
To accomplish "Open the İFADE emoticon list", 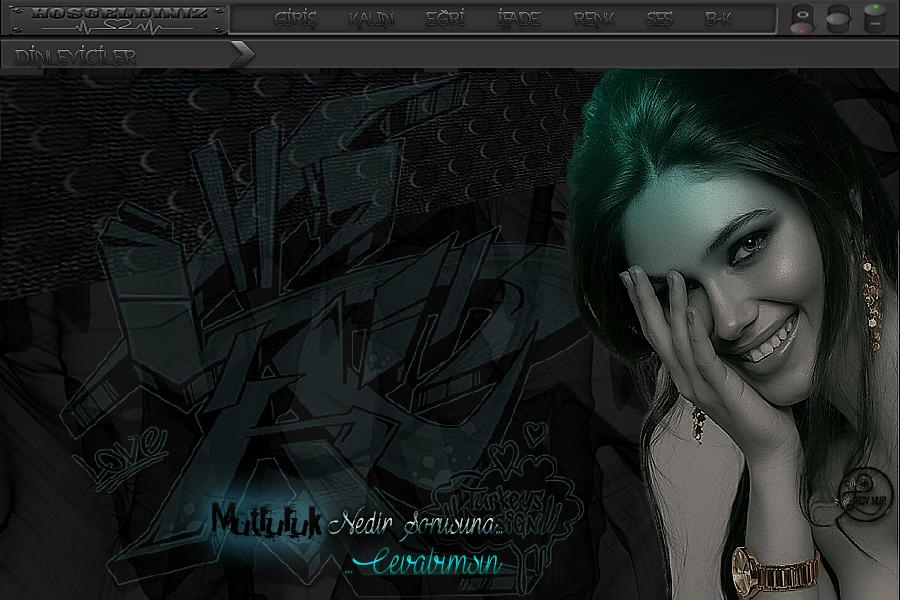I will 518,19.
